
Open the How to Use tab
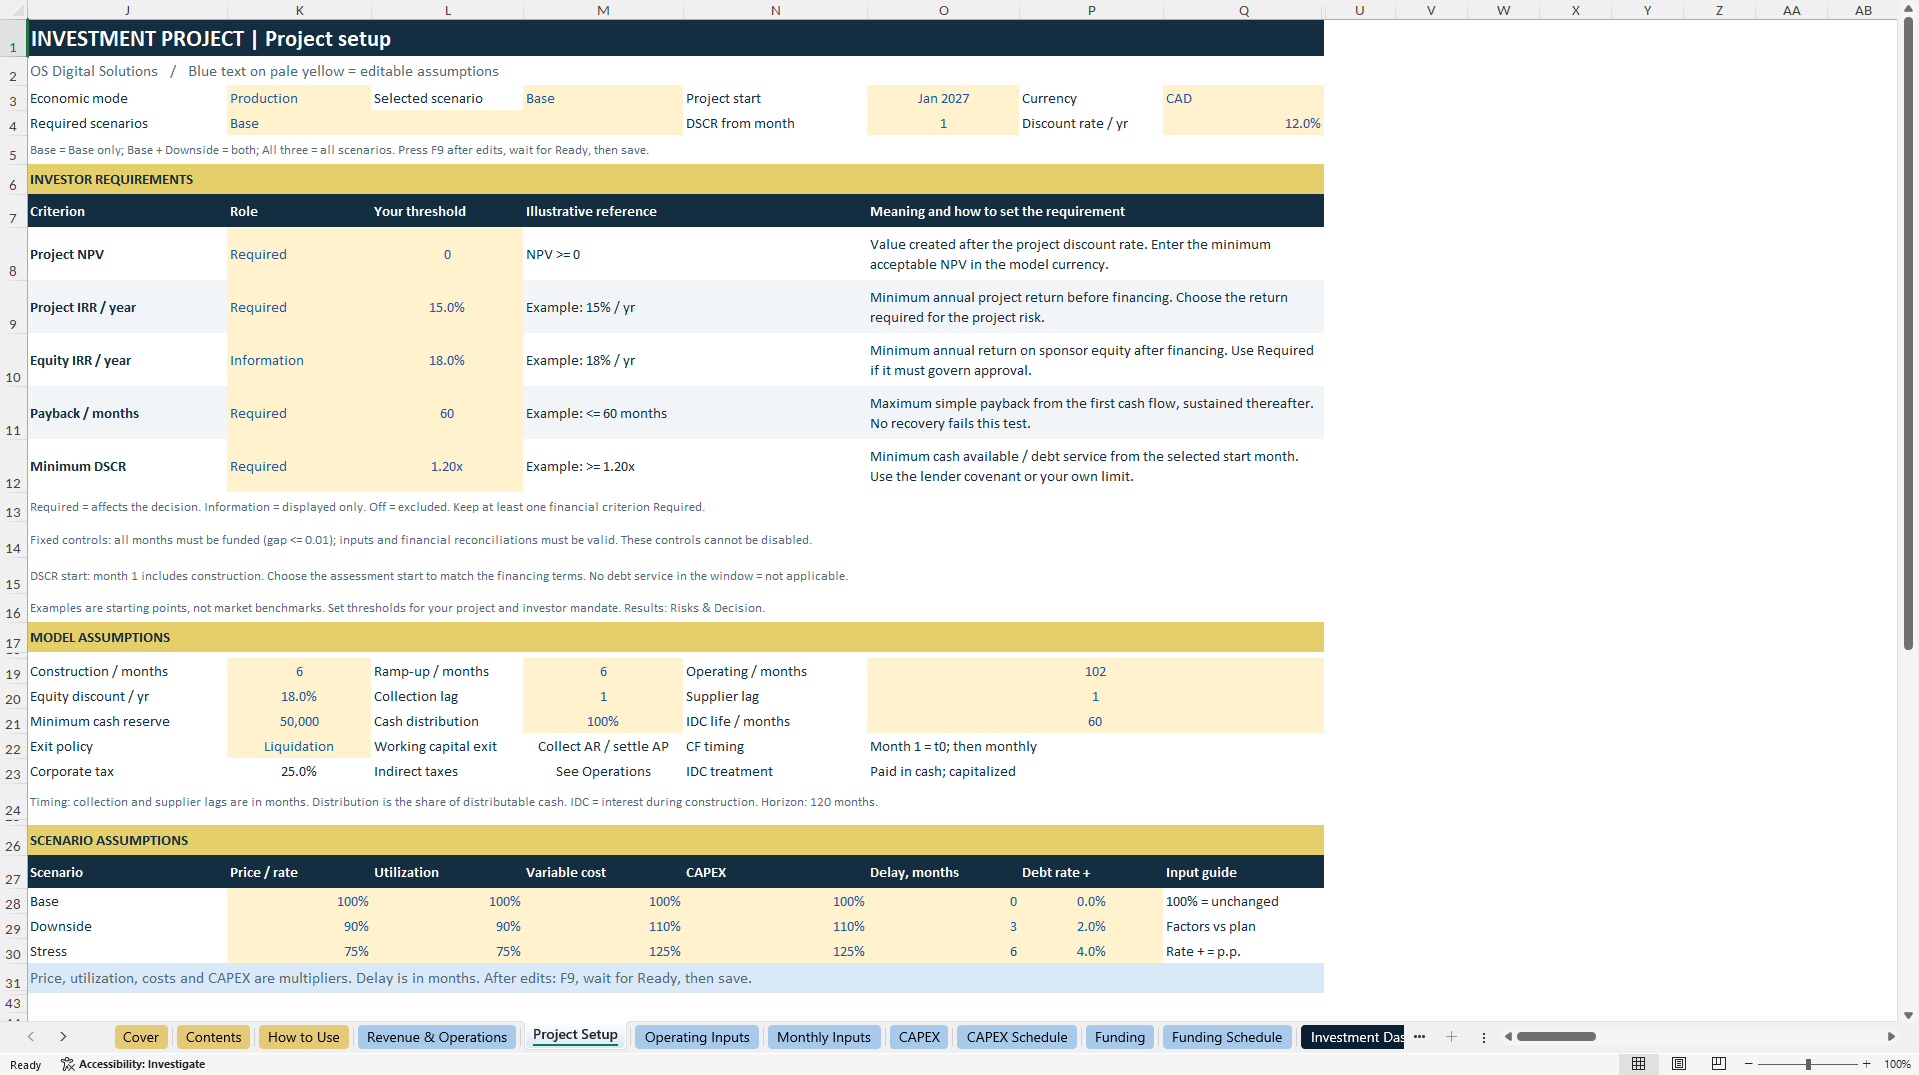coord(303,1037)
